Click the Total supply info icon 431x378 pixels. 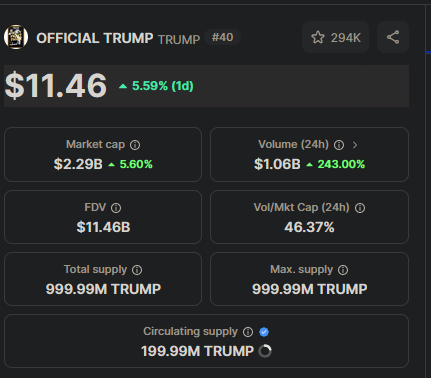[x=137, y=270]
